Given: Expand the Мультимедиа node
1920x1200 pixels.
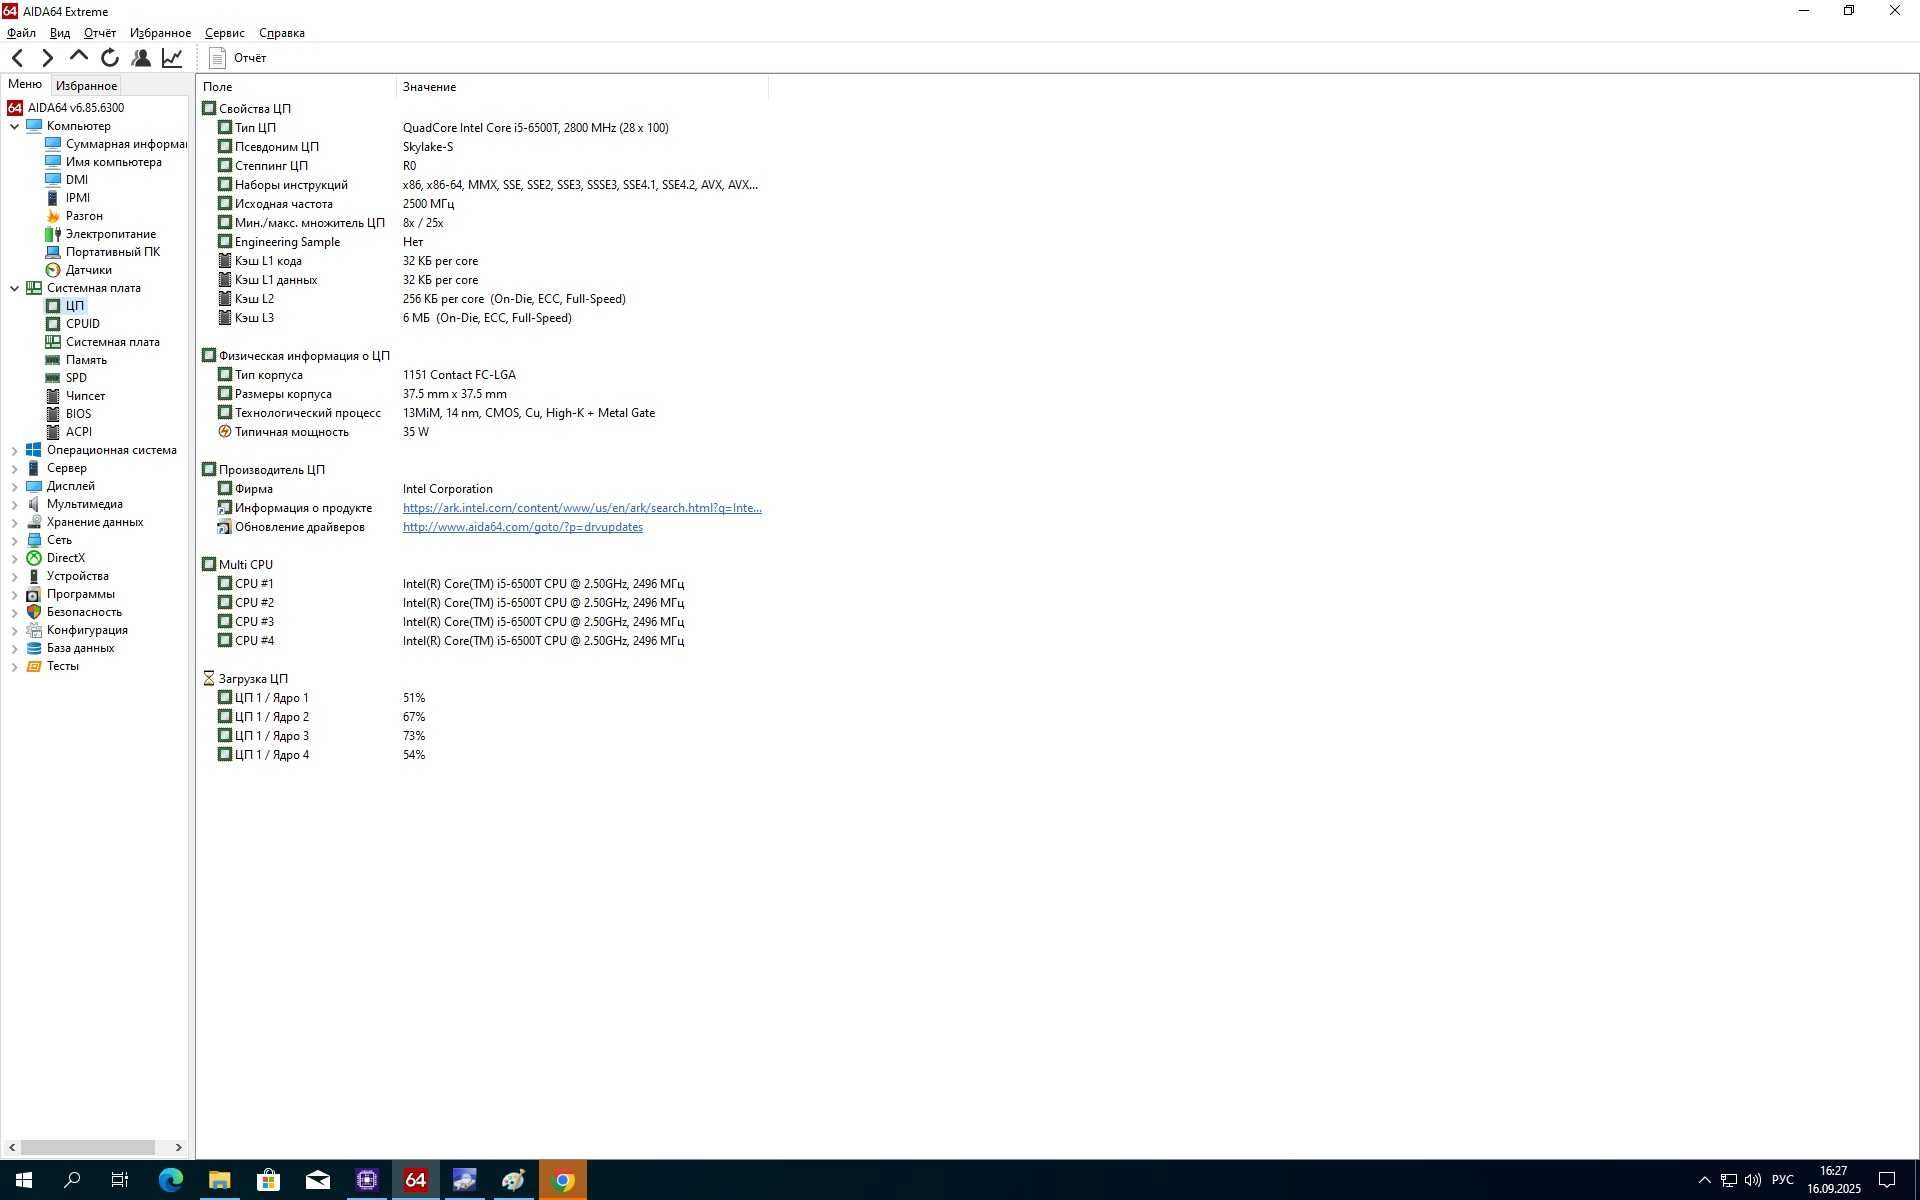Looking at the screenshot, I should click(x=15, y=504).
